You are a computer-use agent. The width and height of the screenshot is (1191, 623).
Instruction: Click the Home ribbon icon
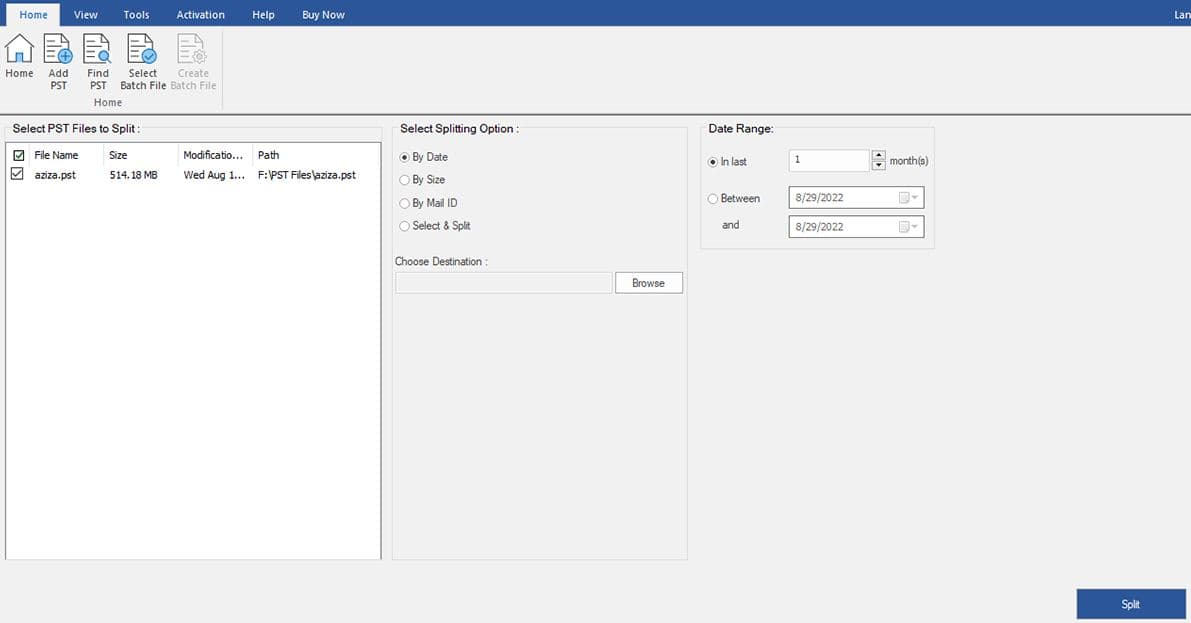tap(19, 55)
